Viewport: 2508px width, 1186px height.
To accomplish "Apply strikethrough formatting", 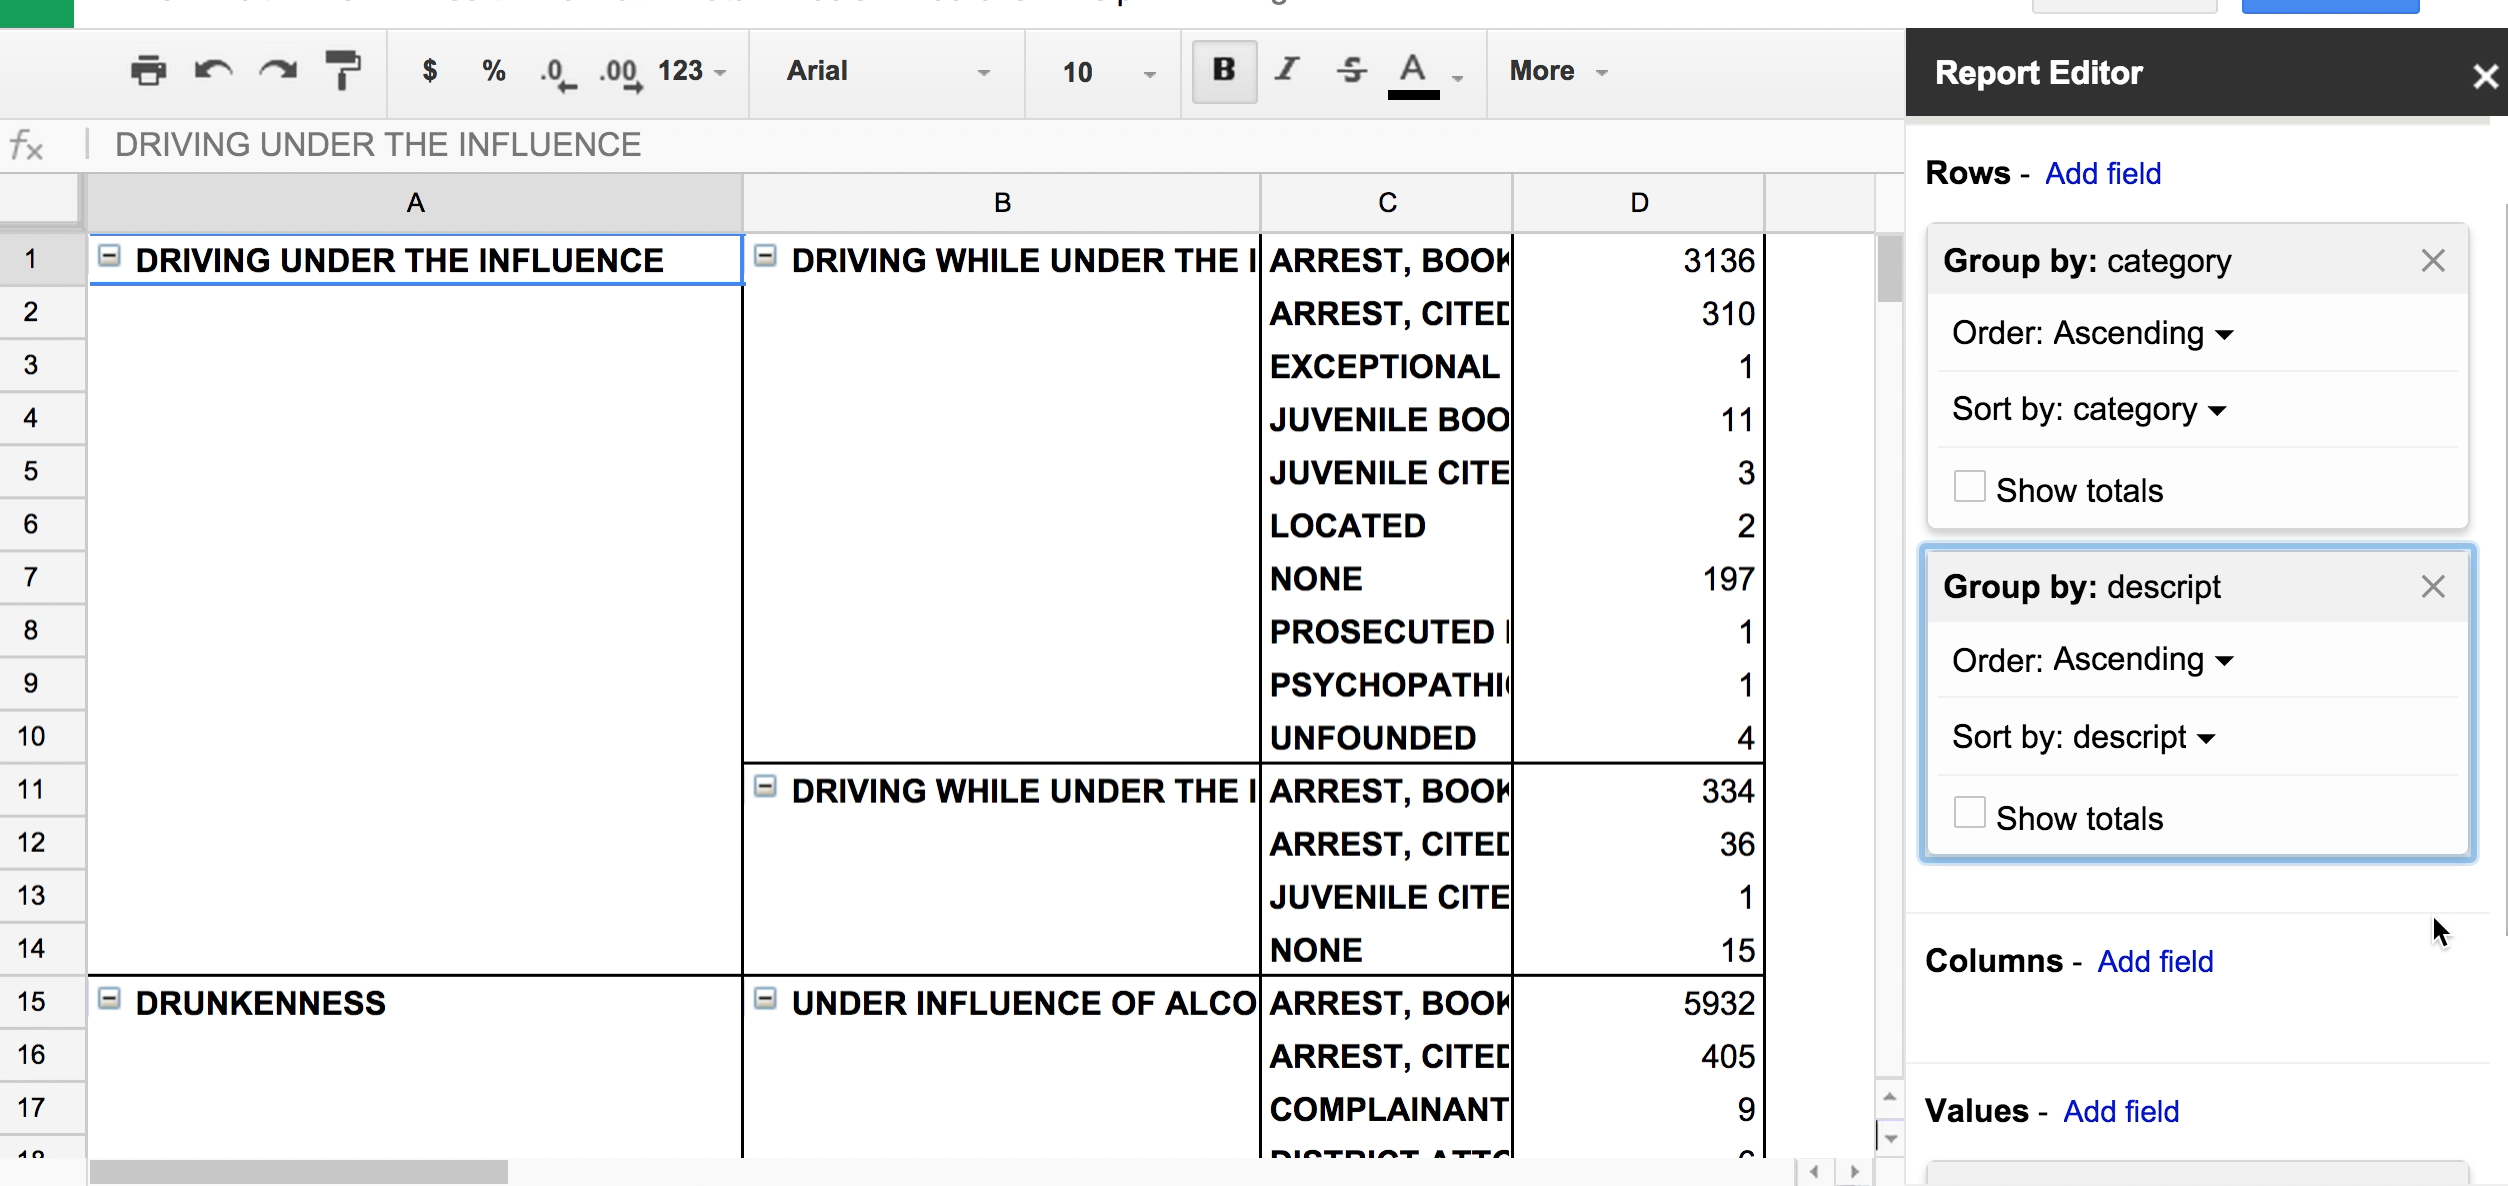I will 1351,70.
